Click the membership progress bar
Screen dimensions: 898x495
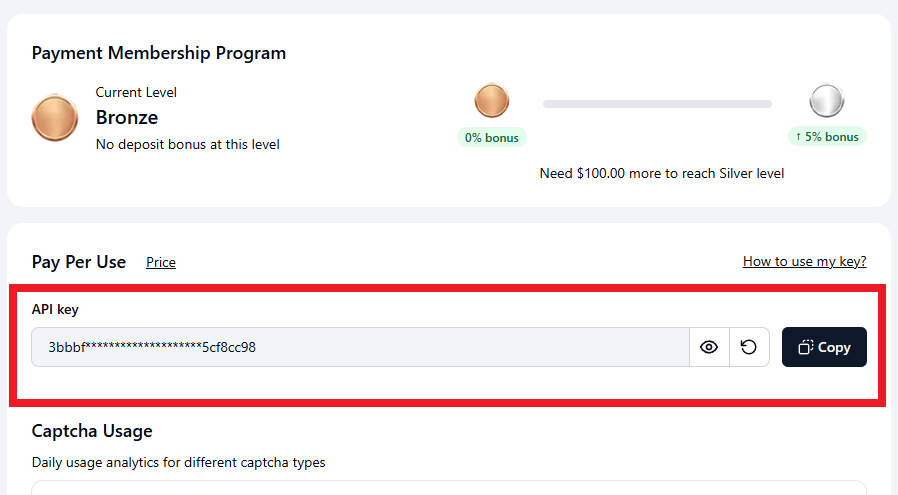[x=657, y=104]
